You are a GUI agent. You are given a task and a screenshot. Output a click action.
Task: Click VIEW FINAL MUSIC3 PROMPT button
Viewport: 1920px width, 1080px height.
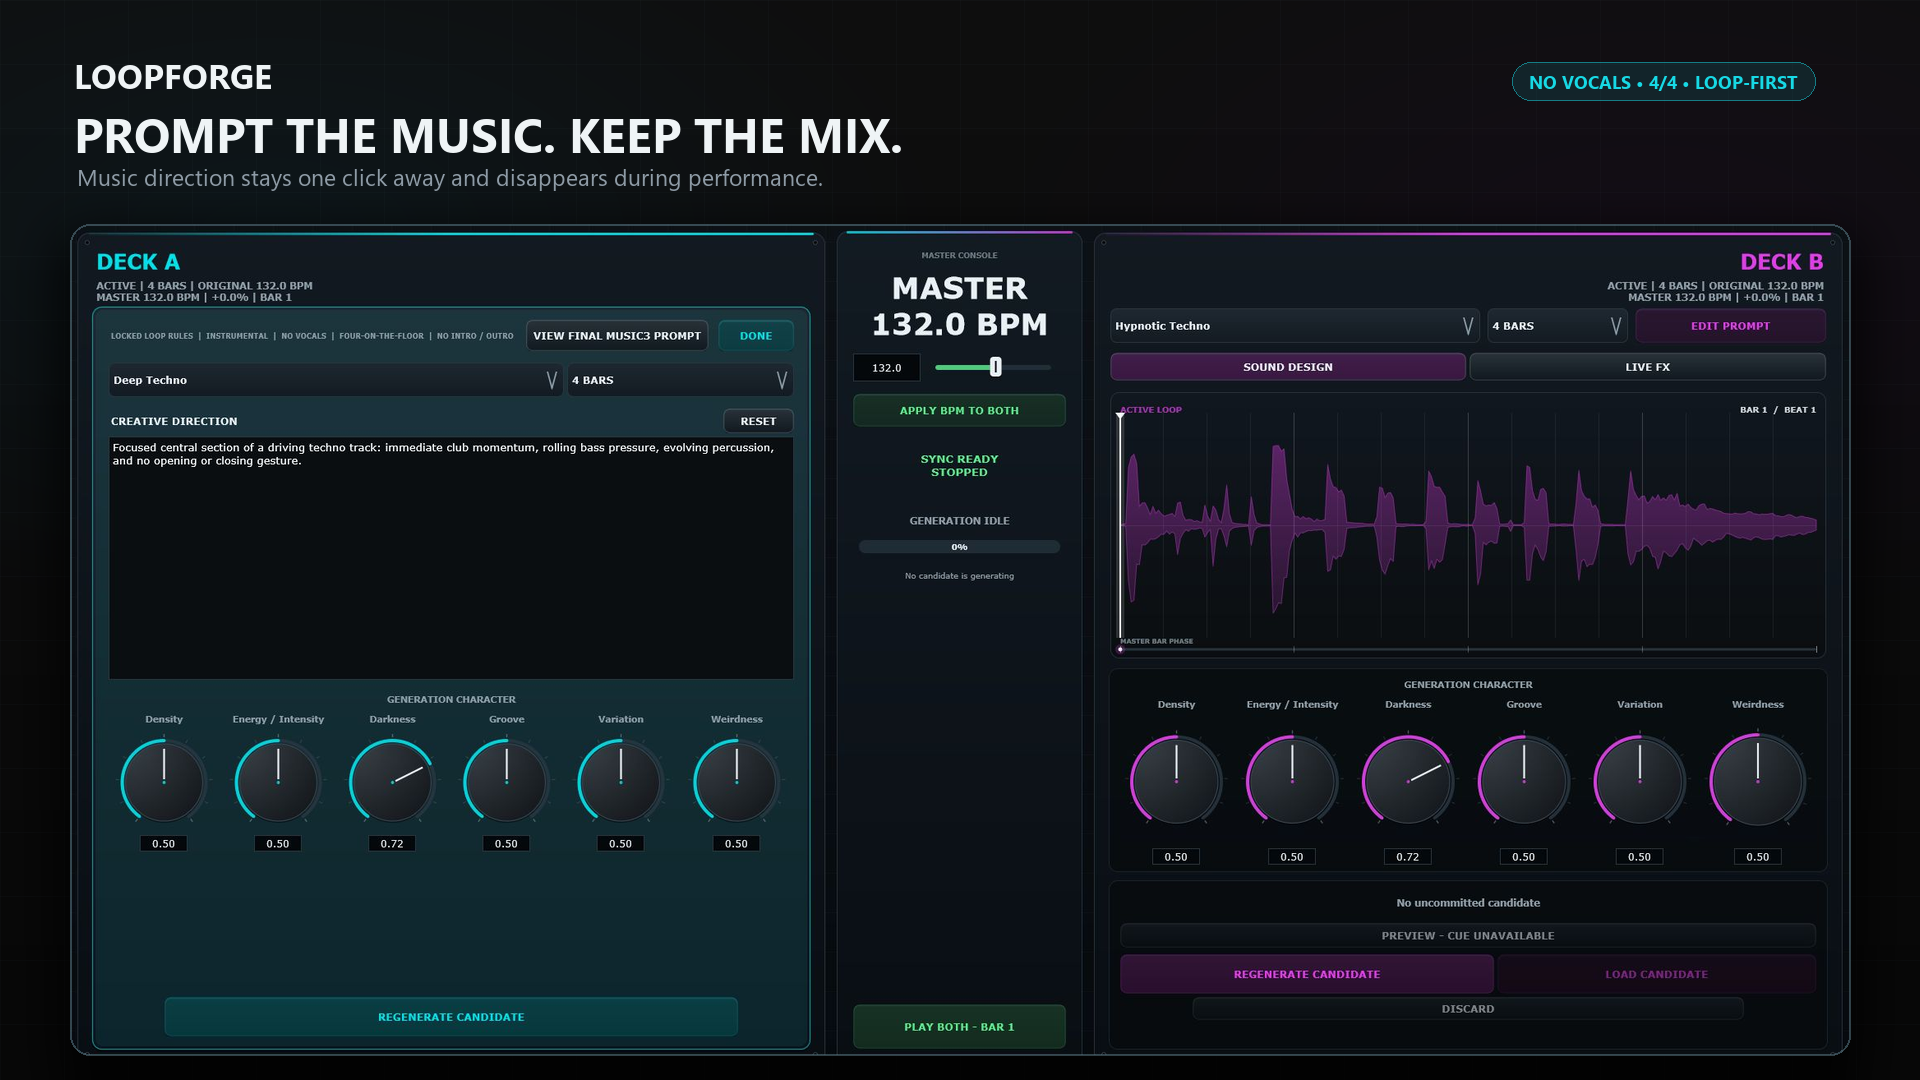coord(617,336)
